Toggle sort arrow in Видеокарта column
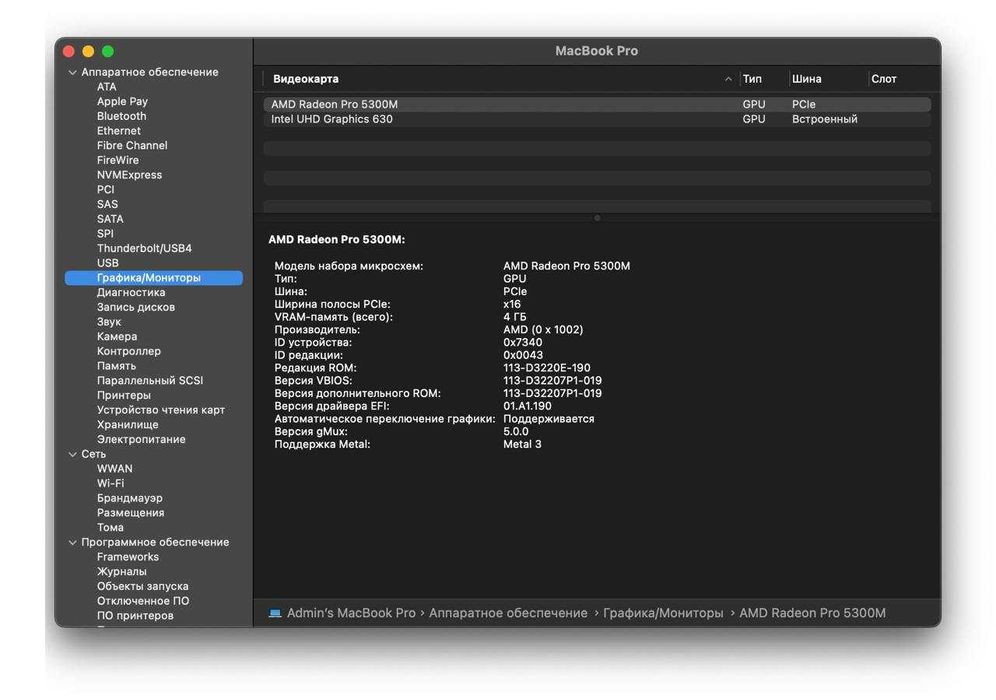This screenshot has width=996, height=700. (728, 79)
